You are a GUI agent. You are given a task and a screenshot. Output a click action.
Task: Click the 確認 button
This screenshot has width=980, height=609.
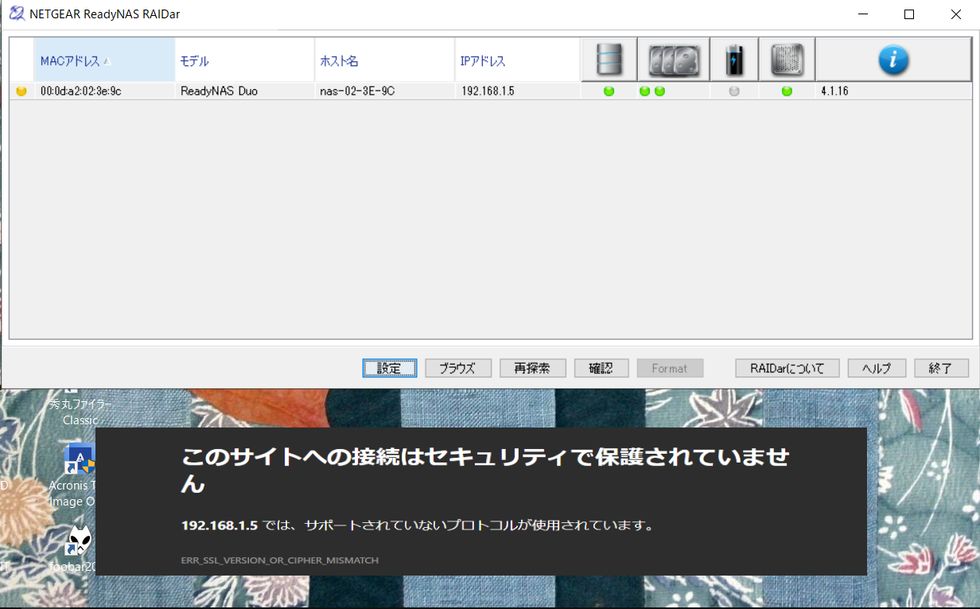[x=601, y=368]
